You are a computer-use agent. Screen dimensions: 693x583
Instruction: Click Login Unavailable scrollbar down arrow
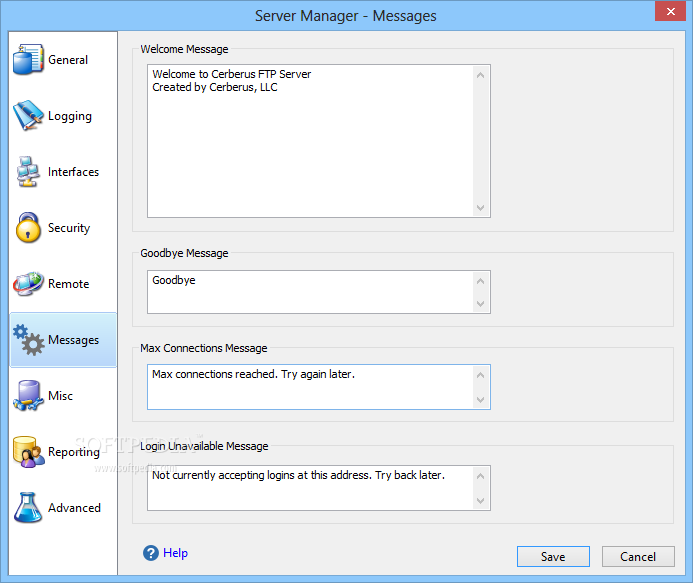point(480,501)
